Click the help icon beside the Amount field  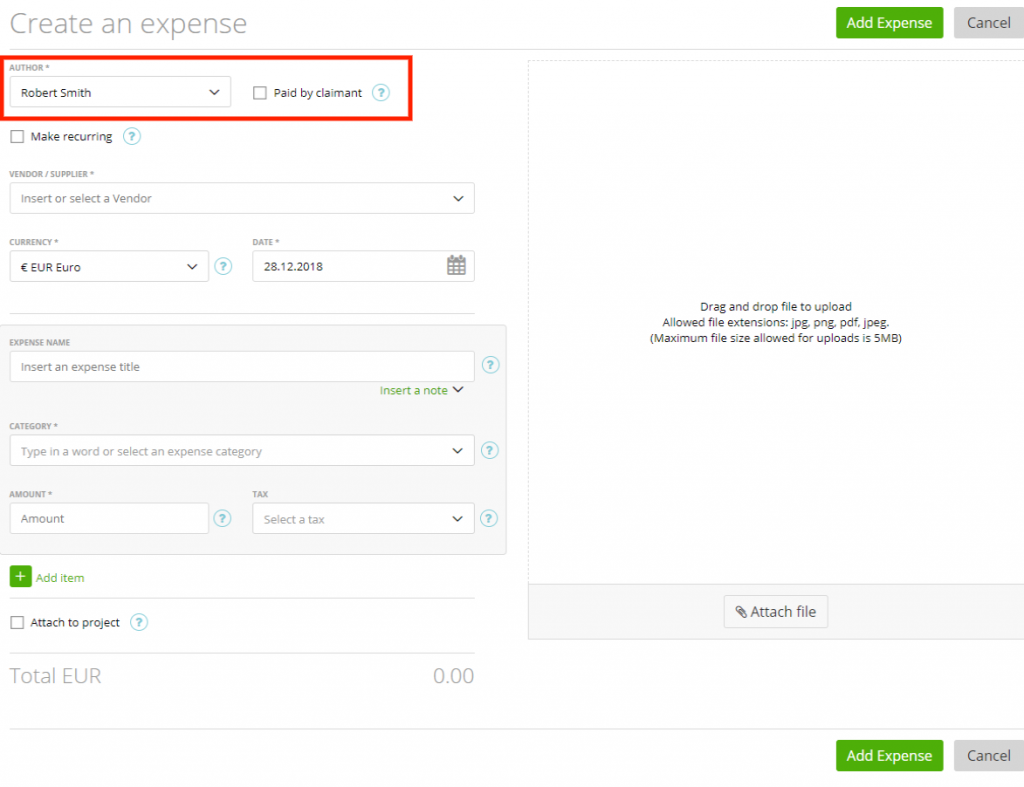point(222,518)
